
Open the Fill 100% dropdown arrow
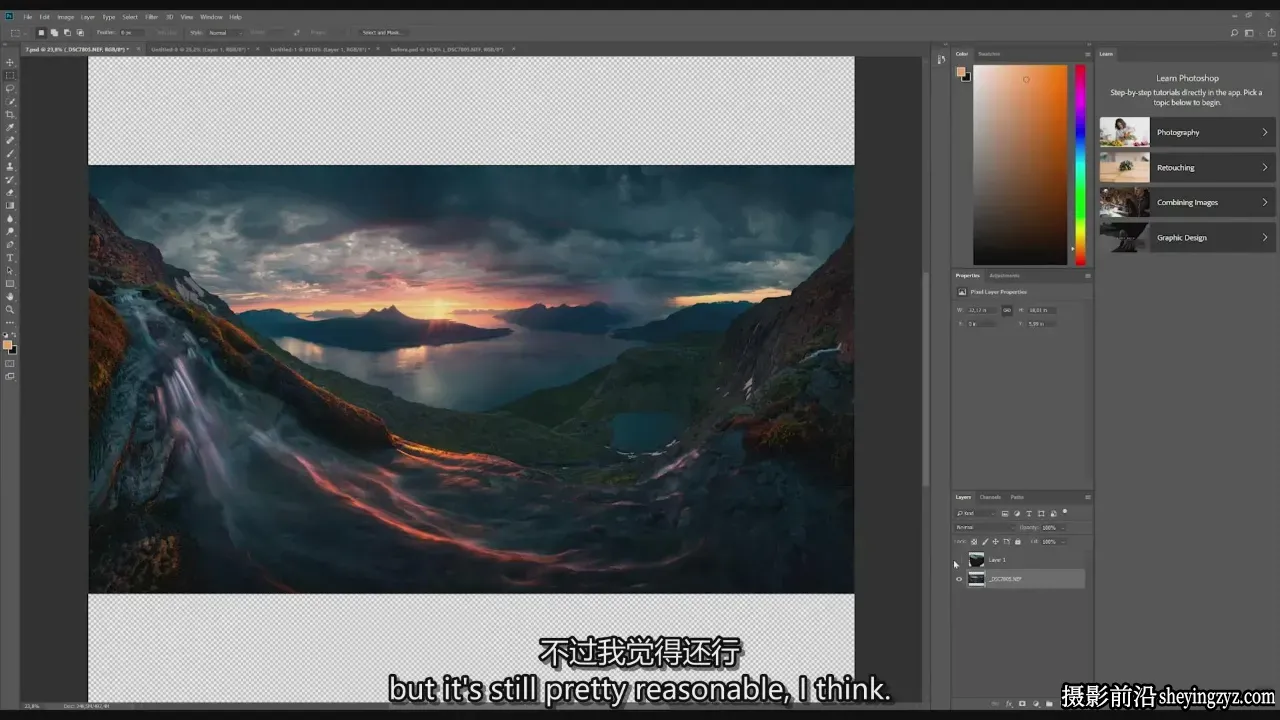click(1063, 542)
